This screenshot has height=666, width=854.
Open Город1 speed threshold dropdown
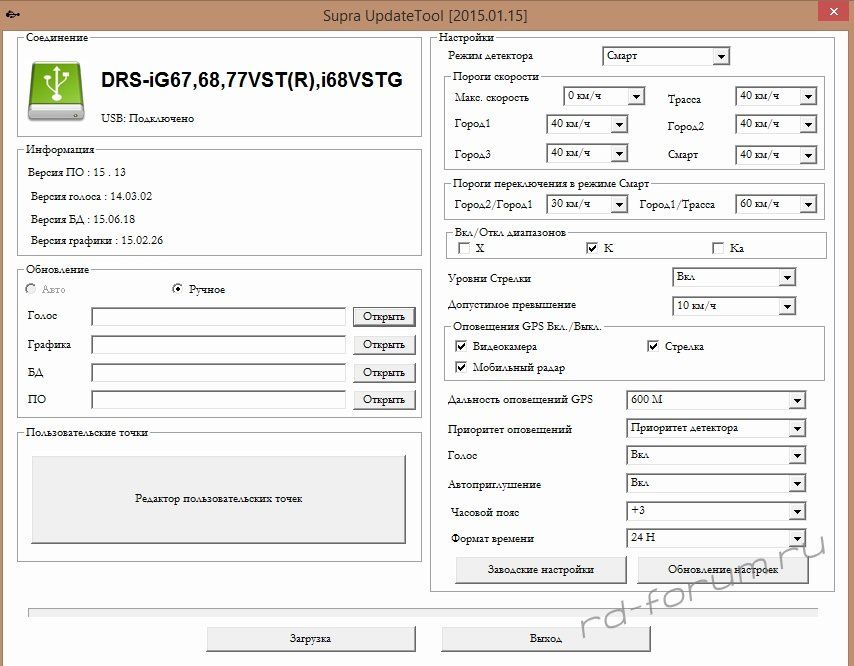[x=587, y=124]
